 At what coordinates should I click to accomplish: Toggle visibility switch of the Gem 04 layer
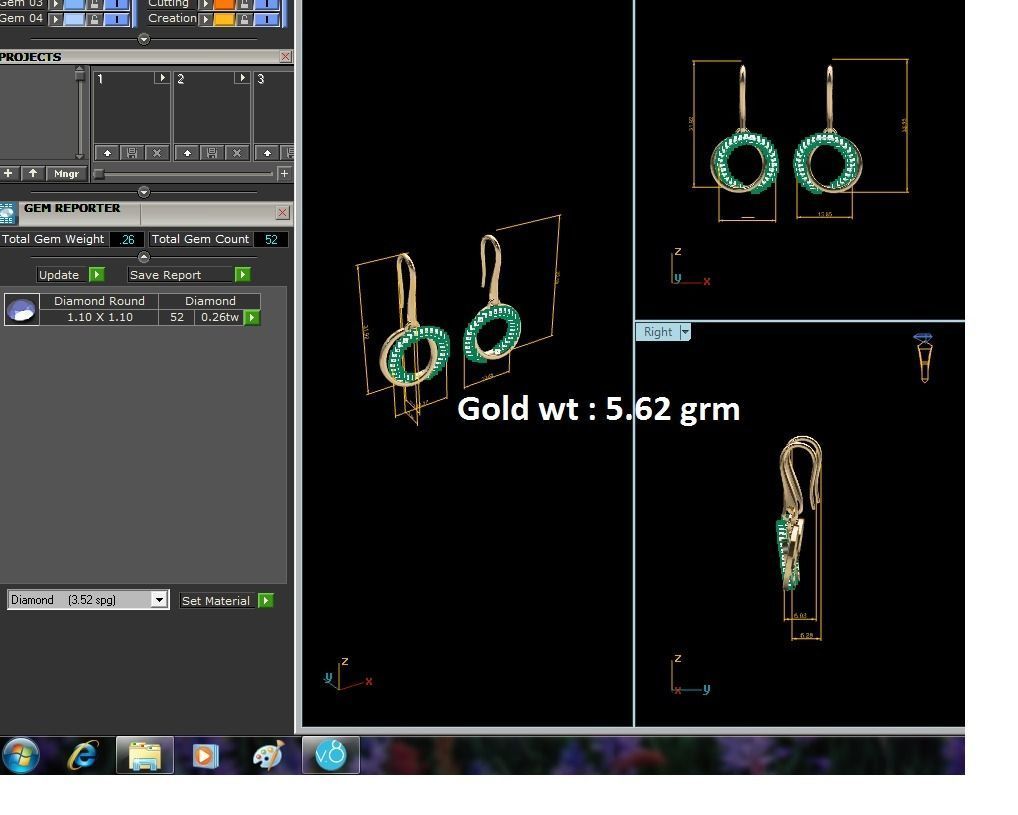pos(117,19)
